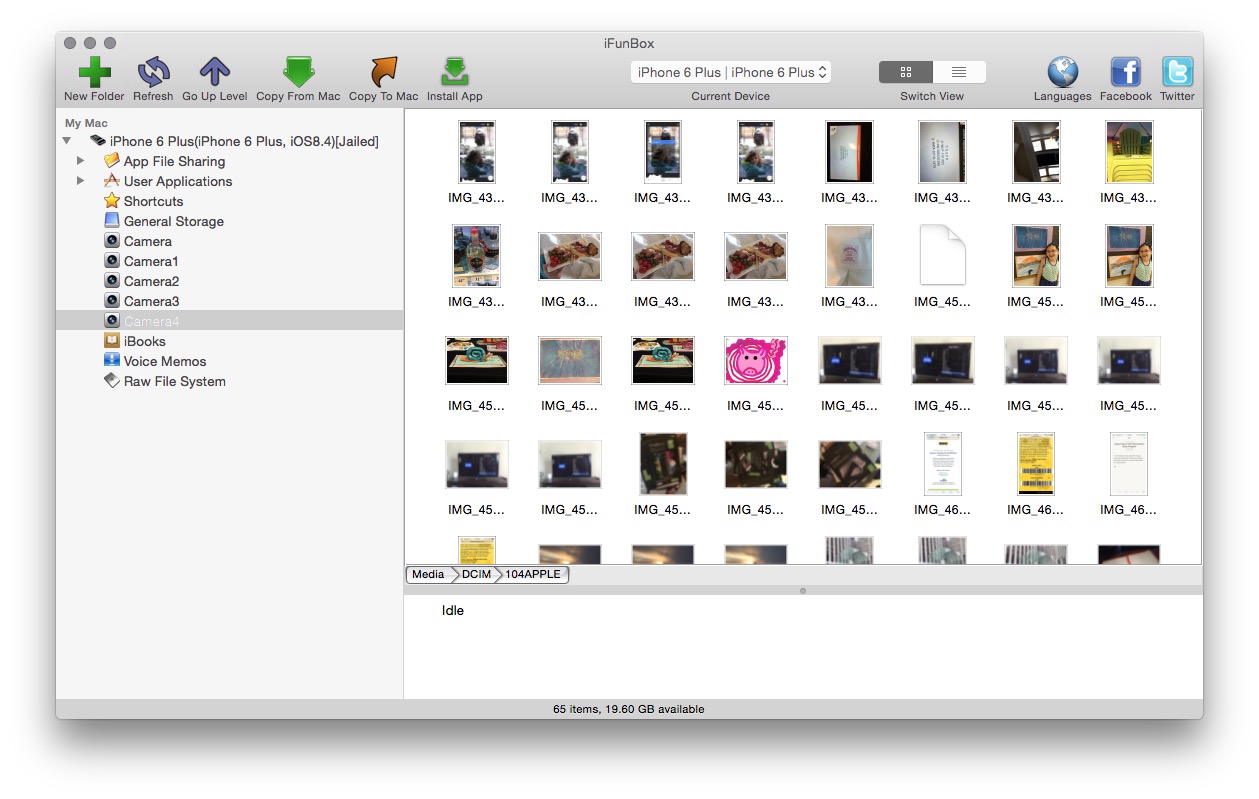Select Voice Memos in the sidebar
The image size is (1259, 799).
click(164, 361)
